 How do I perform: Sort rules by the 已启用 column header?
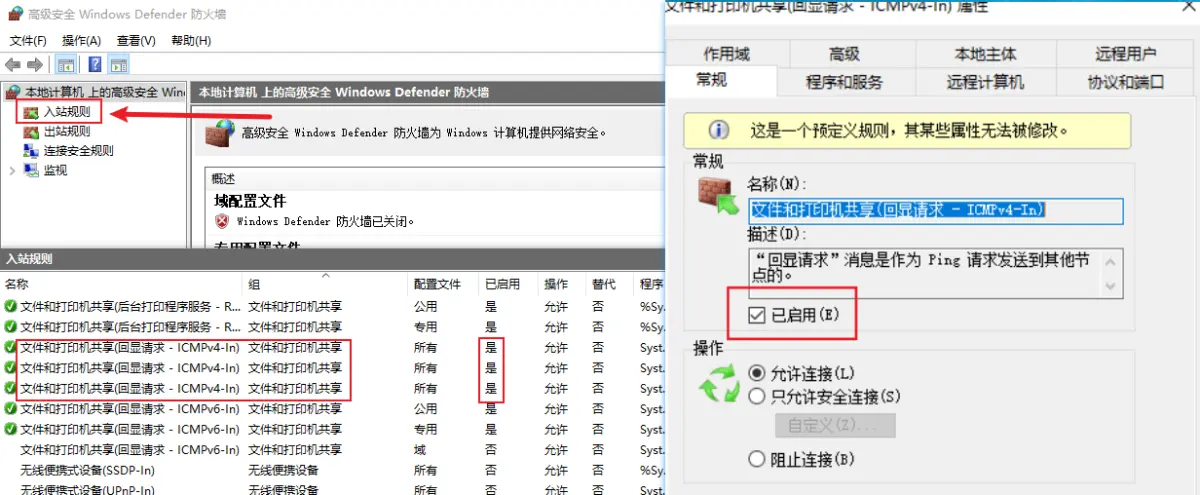click(x=507, y=284)
